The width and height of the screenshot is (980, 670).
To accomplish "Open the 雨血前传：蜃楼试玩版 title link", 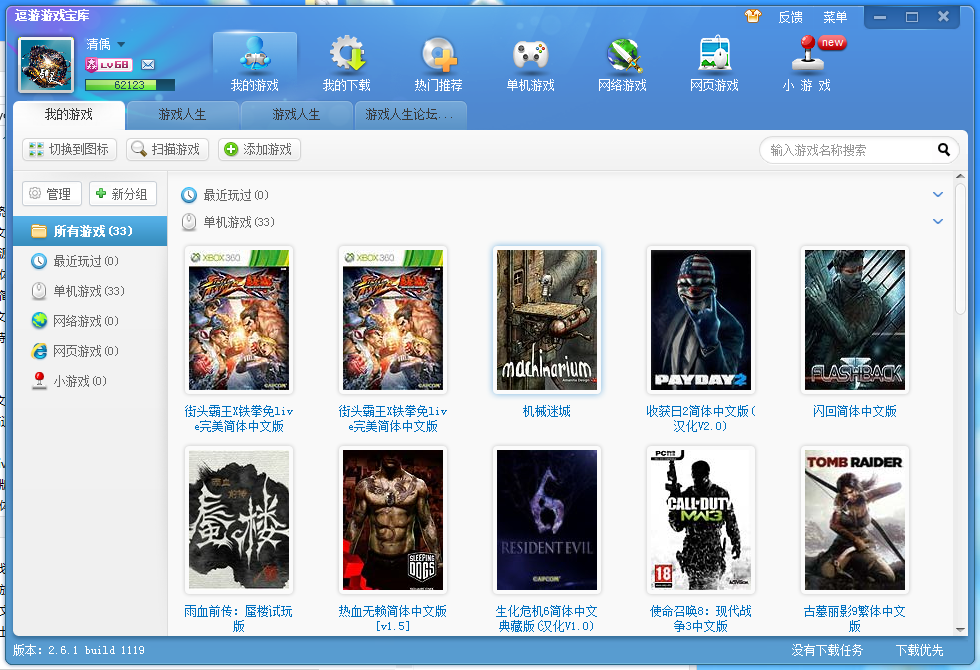I will pyautogui.click(x=239, y=619).
